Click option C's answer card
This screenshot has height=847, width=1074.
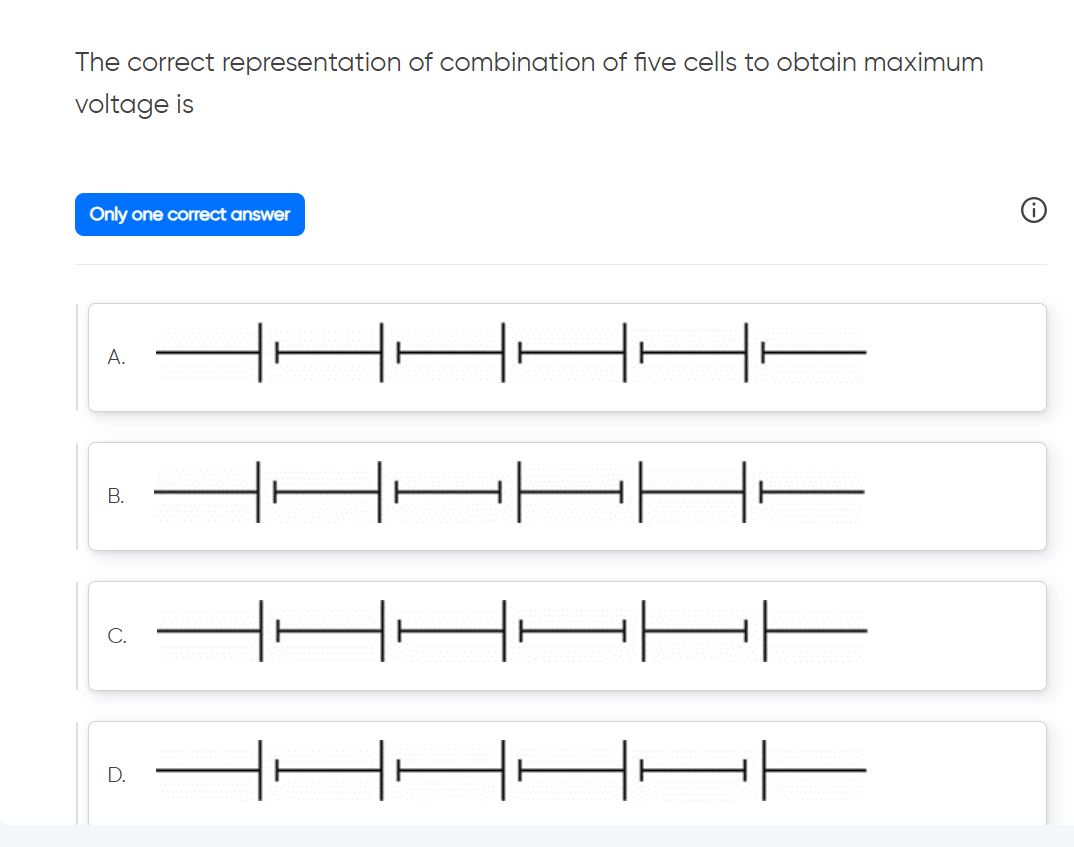567,635
